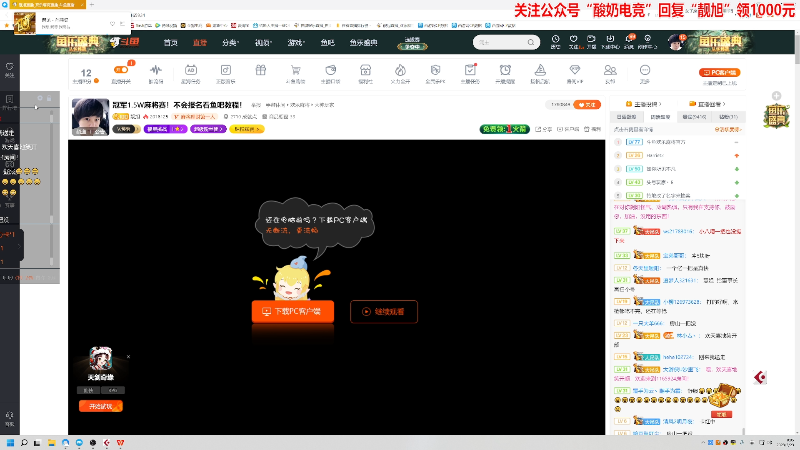This screenshot has width=800, height=450.
Task: Open Windows Start menu
Action: point(10,443)
